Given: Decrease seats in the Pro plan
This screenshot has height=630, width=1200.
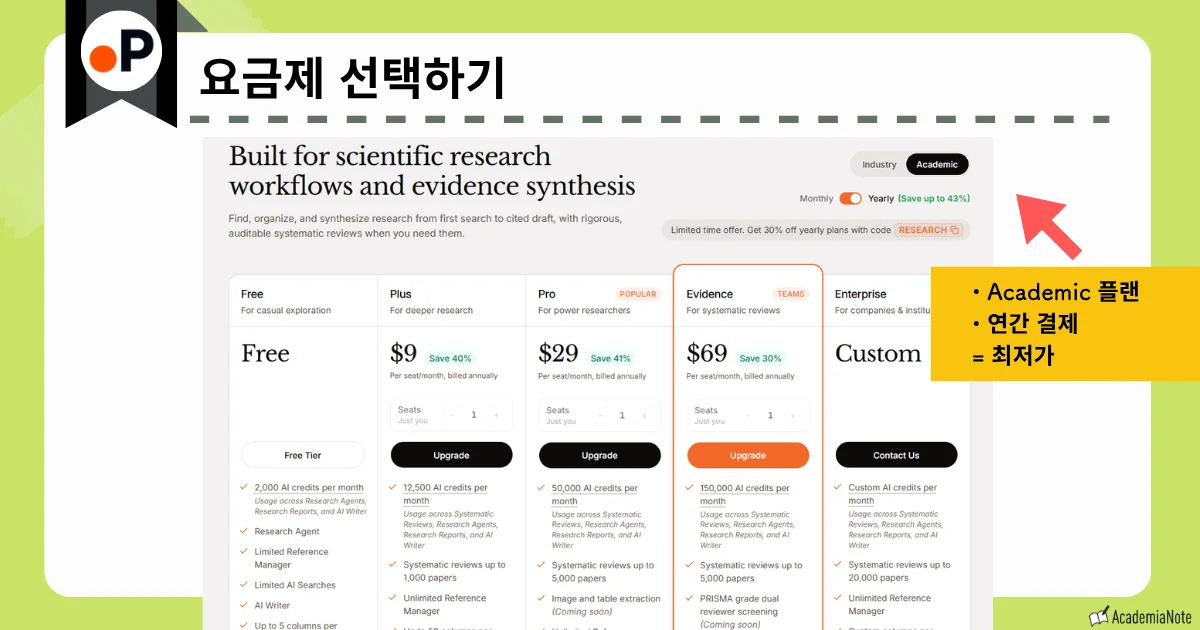Looking at the screenshot, I should click(599, 415).
